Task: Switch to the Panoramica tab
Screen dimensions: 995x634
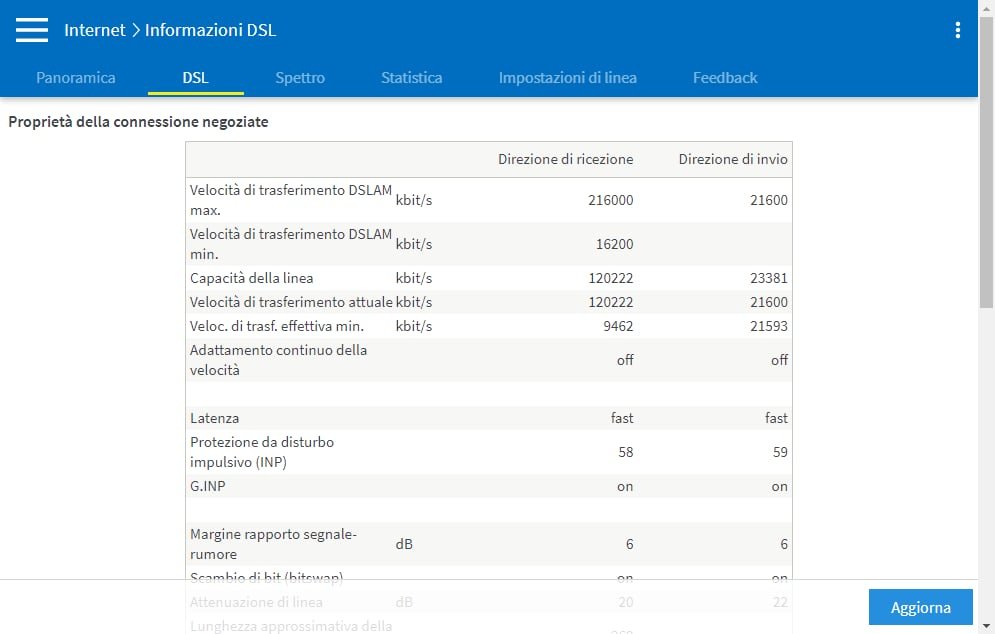Action: pyautogui.click(x=76, y=77)
